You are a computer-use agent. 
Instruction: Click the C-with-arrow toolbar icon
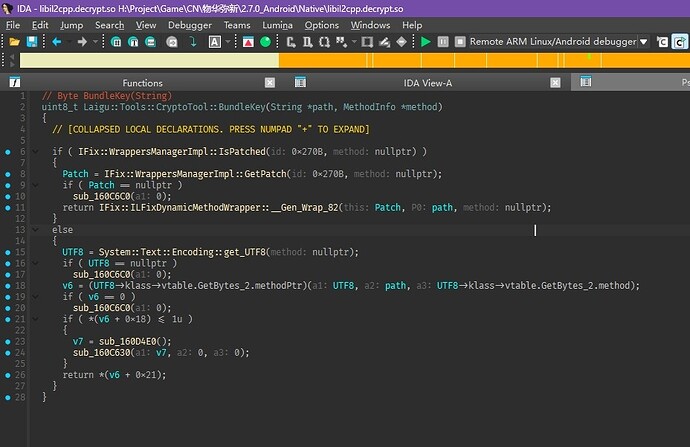click(290, 42)
